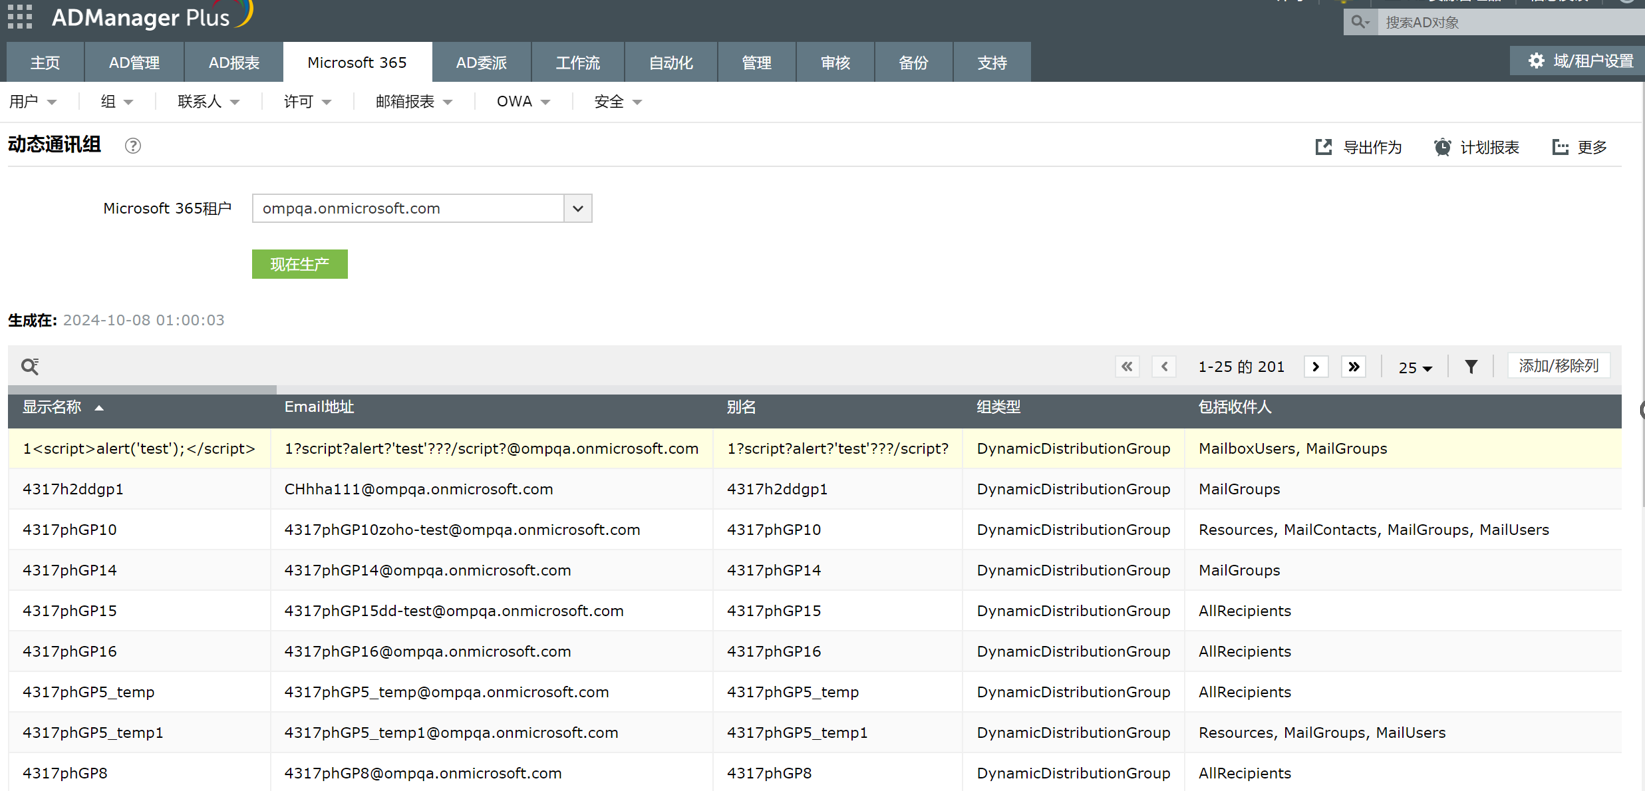Click the table search icon
Image resolution: width=1645 pixels, height=791 pixels.
click(30, 366)
